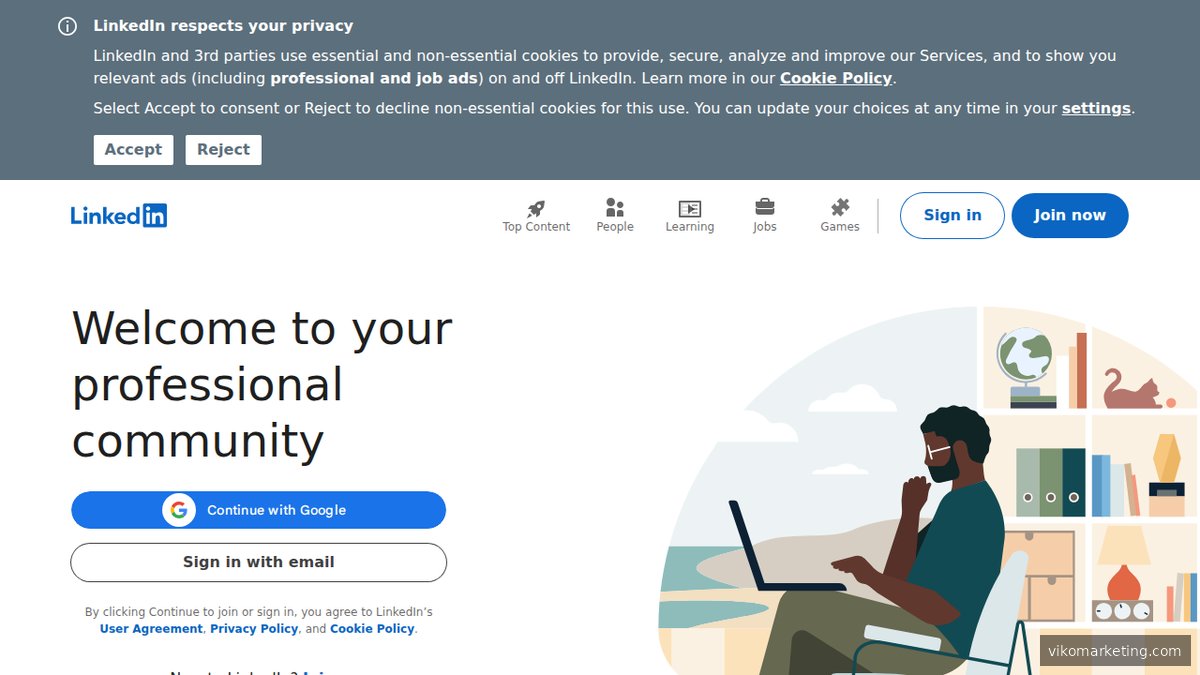Open the Cookie Policy link
Screen dimensions: 1200x675
[x=836, y=78]
